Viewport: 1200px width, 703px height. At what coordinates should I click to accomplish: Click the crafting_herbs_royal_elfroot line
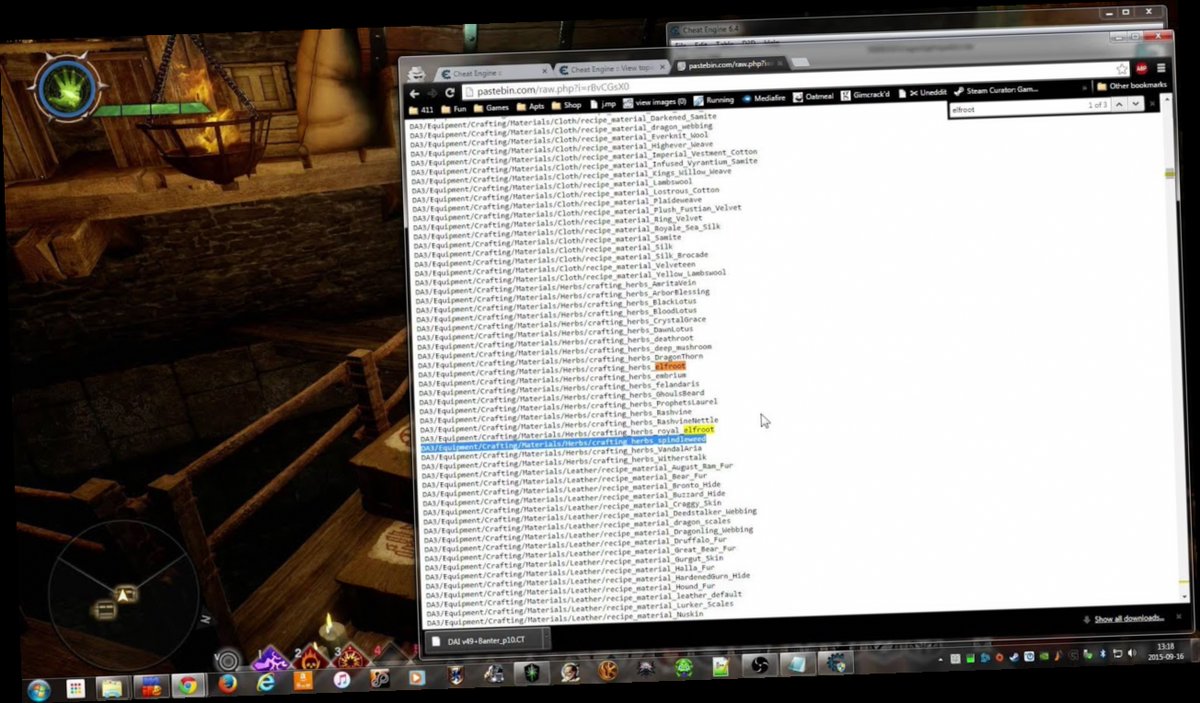tap(565, 432)
